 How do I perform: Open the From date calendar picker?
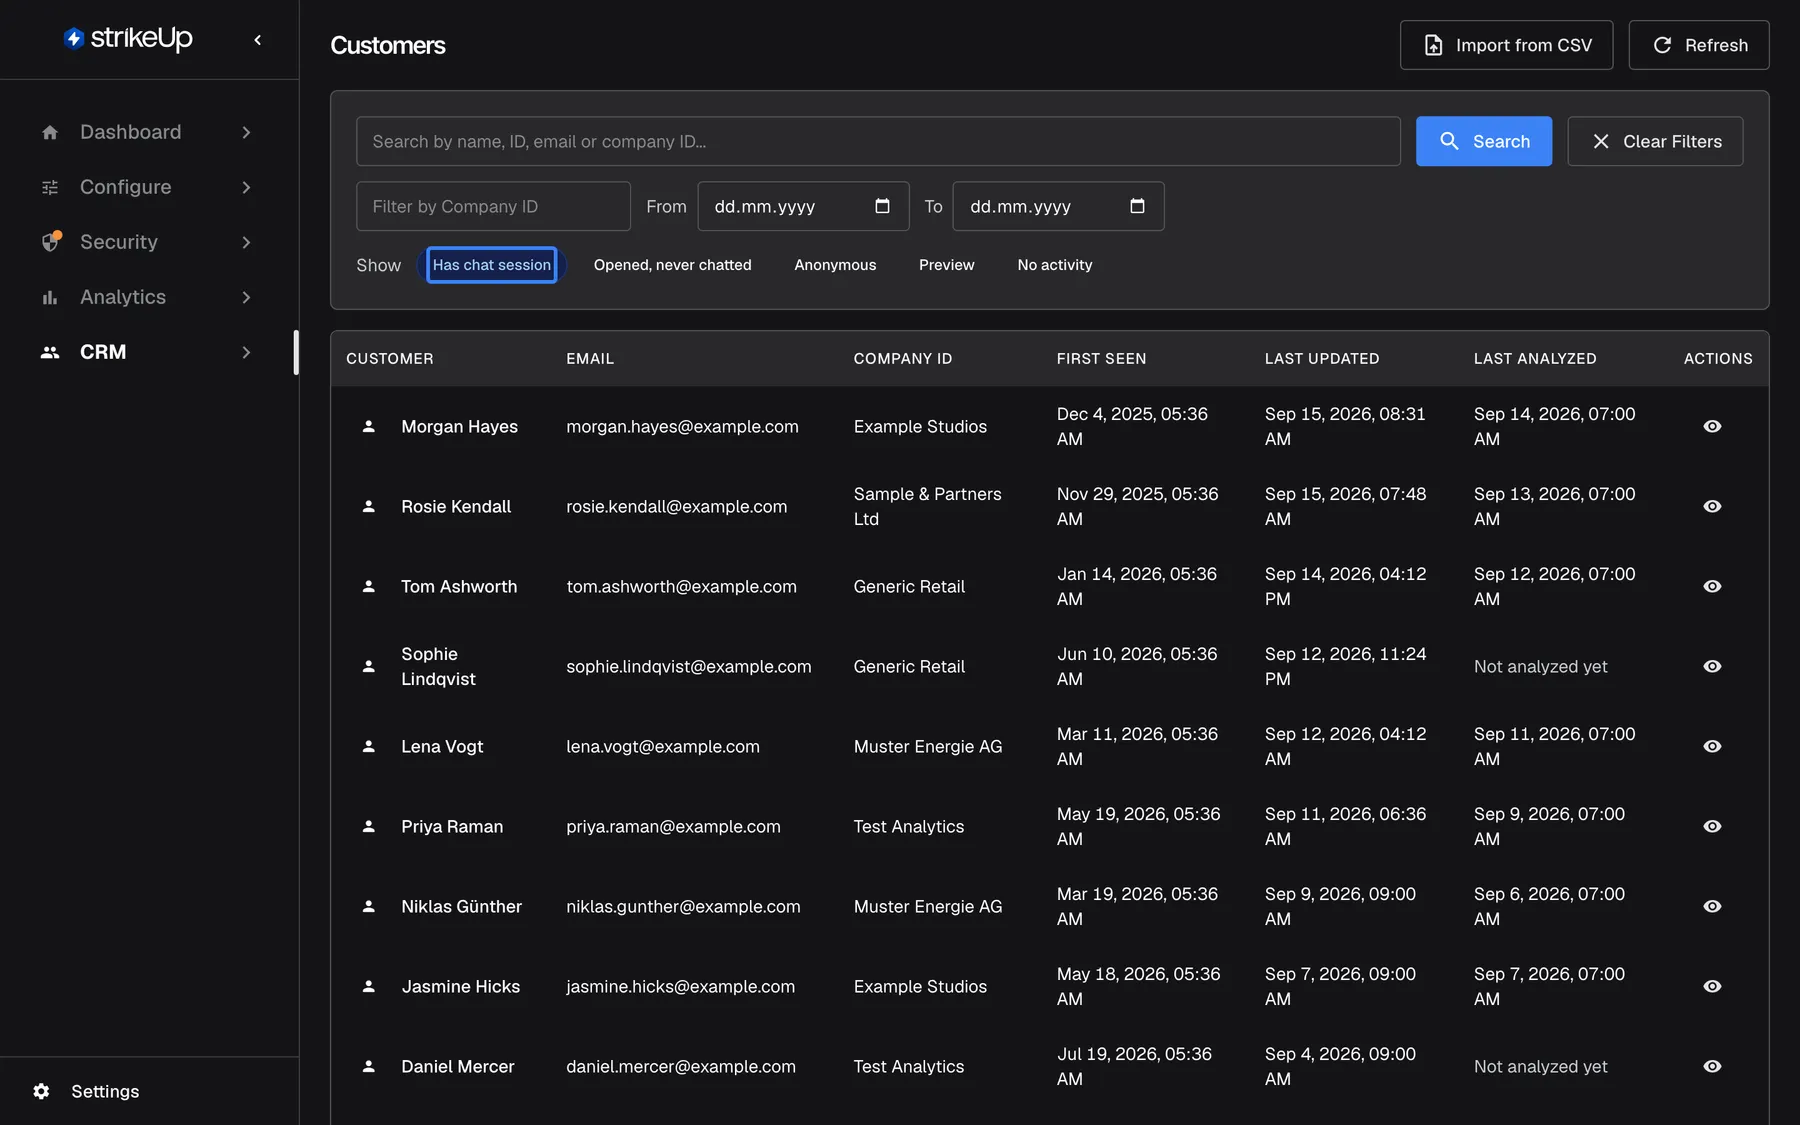[x=882, y=206]
